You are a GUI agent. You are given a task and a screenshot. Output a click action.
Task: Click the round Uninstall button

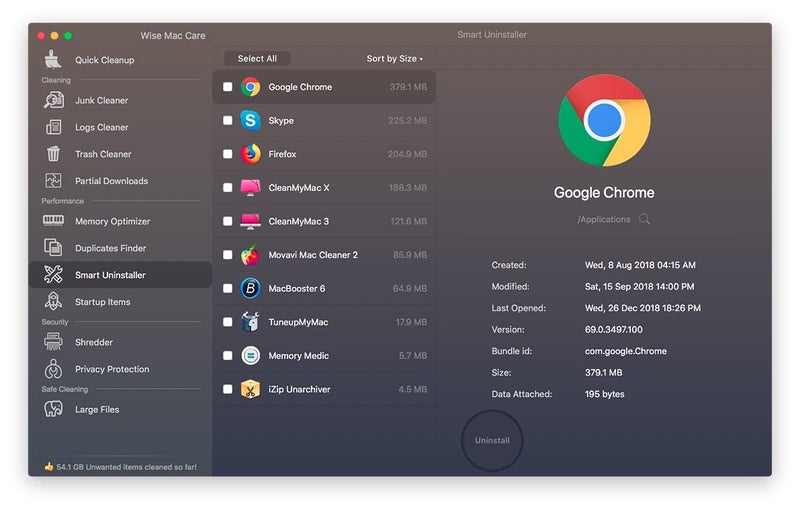point(492,440)
